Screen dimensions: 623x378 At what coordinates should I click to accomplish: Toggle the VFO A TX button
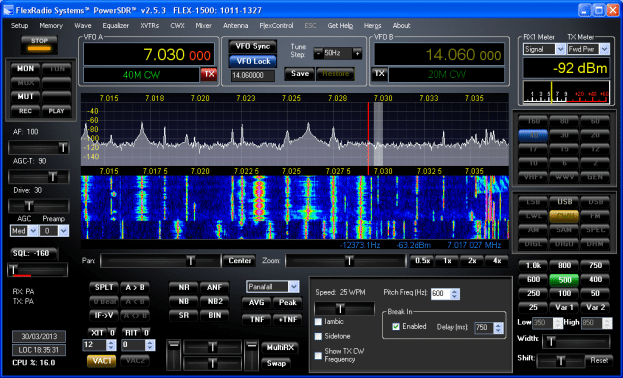209,74
